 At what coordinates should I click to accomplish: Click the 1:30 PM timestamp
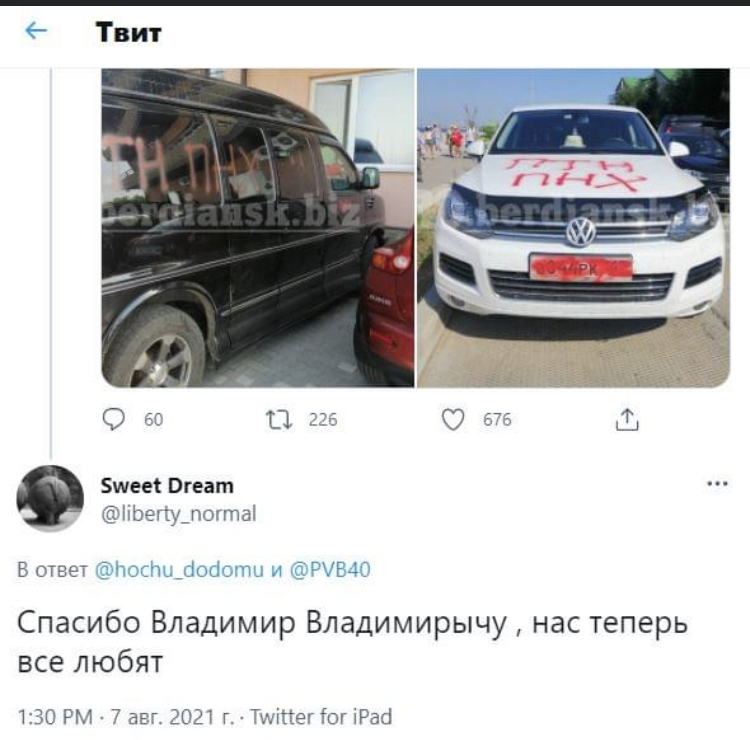(x=55, y=717)
